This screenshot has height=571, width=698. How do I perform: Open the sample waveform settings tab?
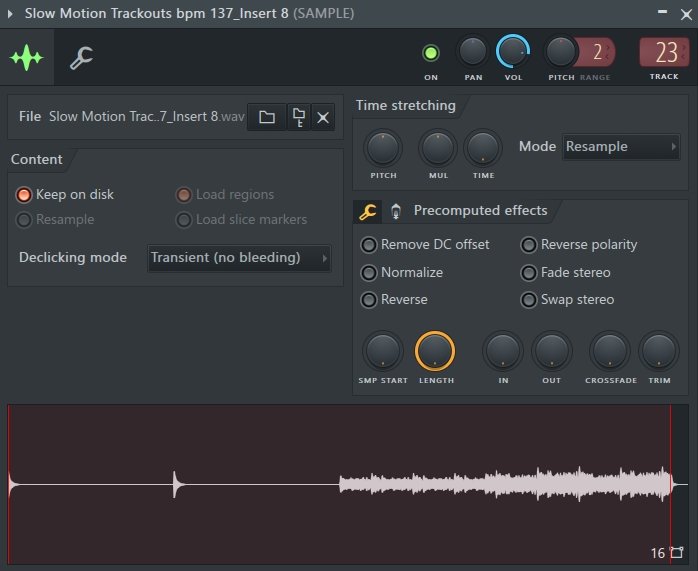pyautogui.click(x=27, y=57)
